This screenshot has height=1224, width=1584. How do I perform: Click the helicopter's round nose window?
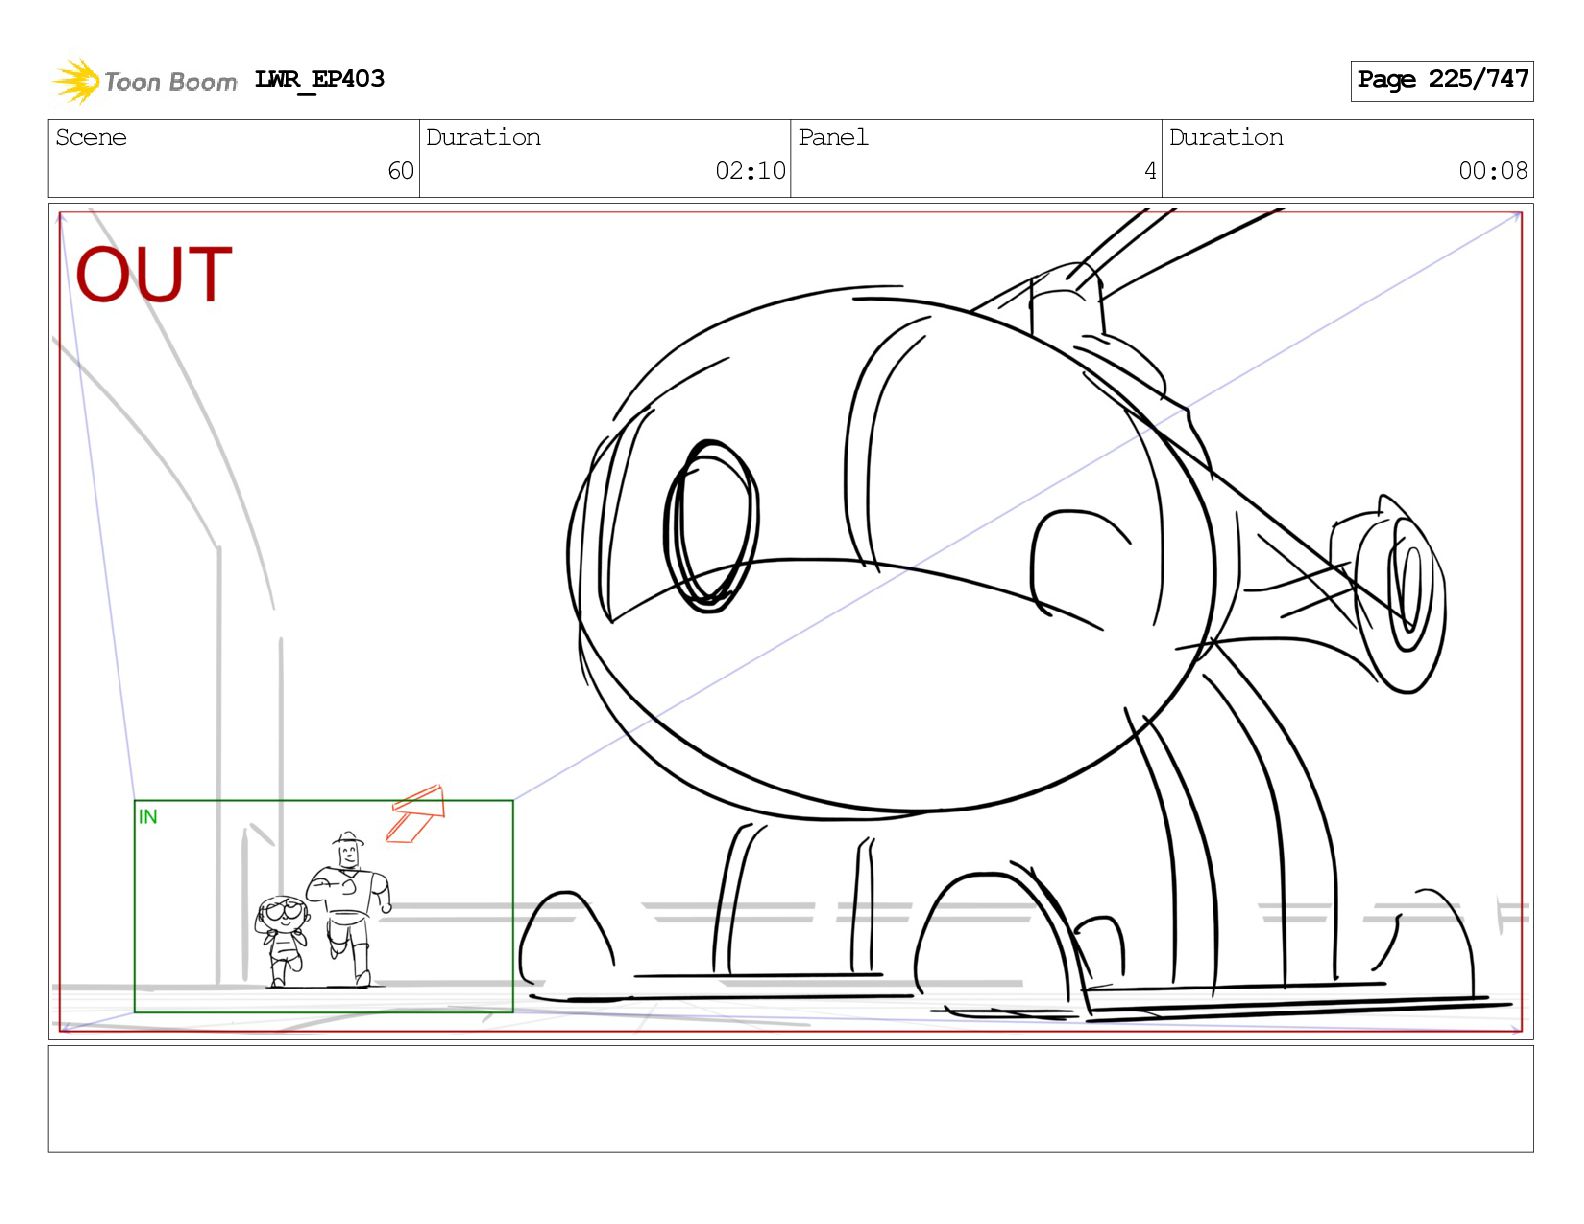711,525
